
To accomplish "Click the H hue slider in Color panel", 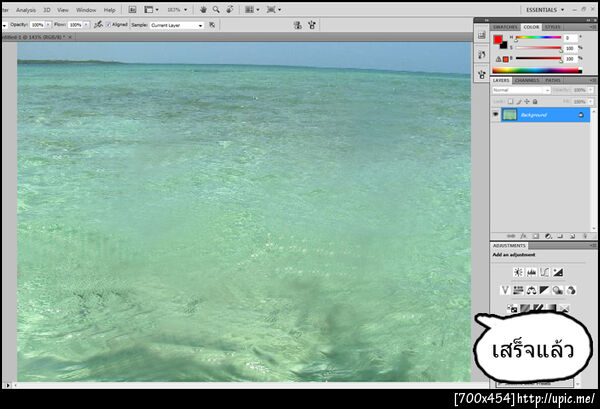I will [x=538, y=37].
